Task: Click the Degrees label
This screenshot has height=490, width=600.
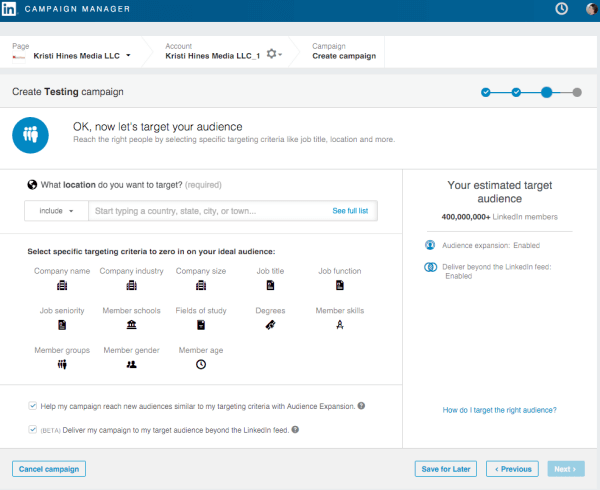Action: coord(271,311)
